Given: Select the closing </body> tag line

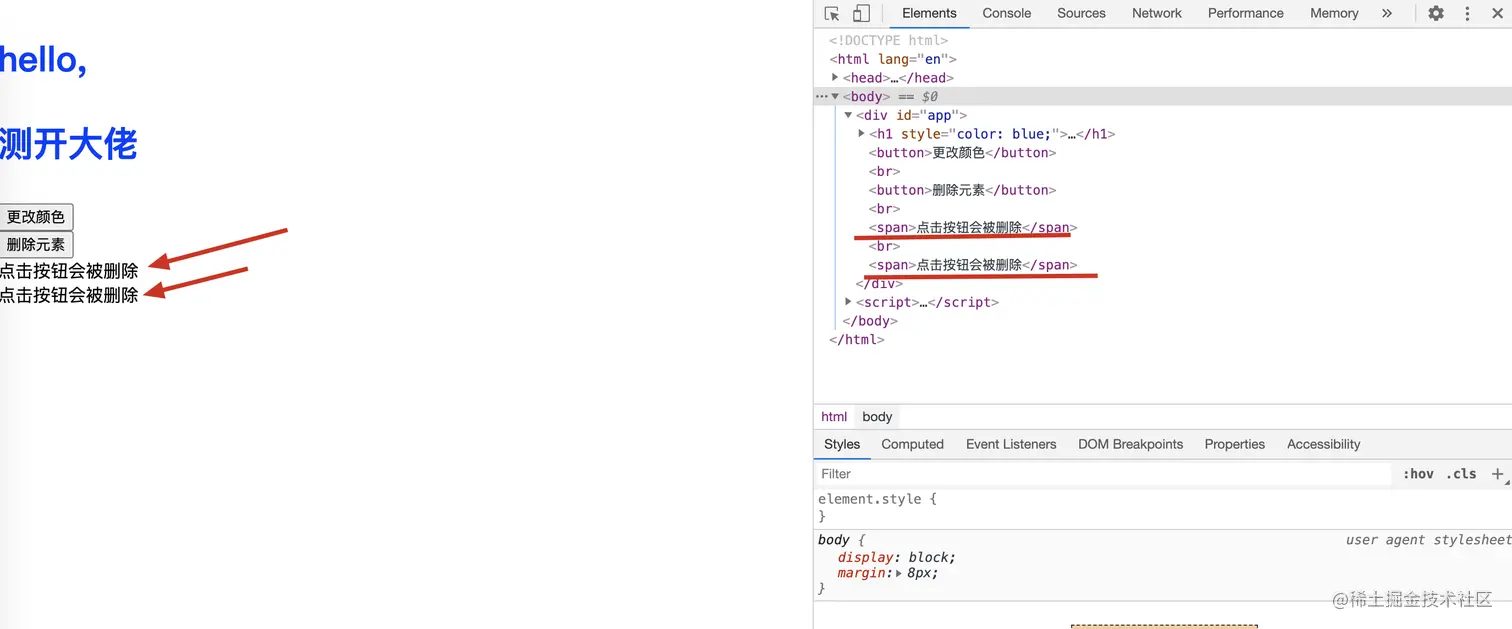Looking at the screenshot, I should [x=870, y=321].
